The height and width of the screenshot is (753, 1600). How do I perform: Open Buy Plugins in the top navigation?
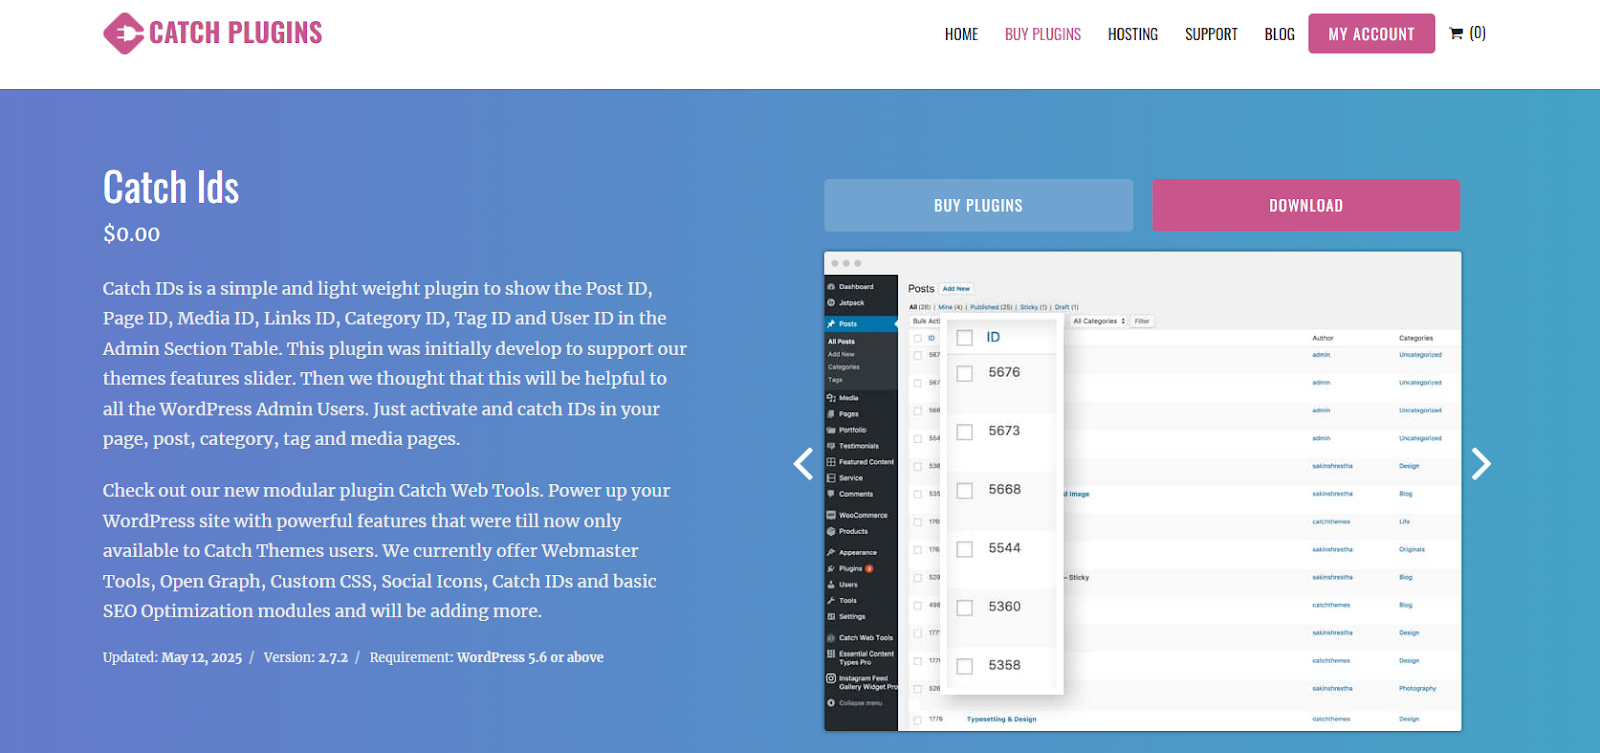tap(1043, 34)
